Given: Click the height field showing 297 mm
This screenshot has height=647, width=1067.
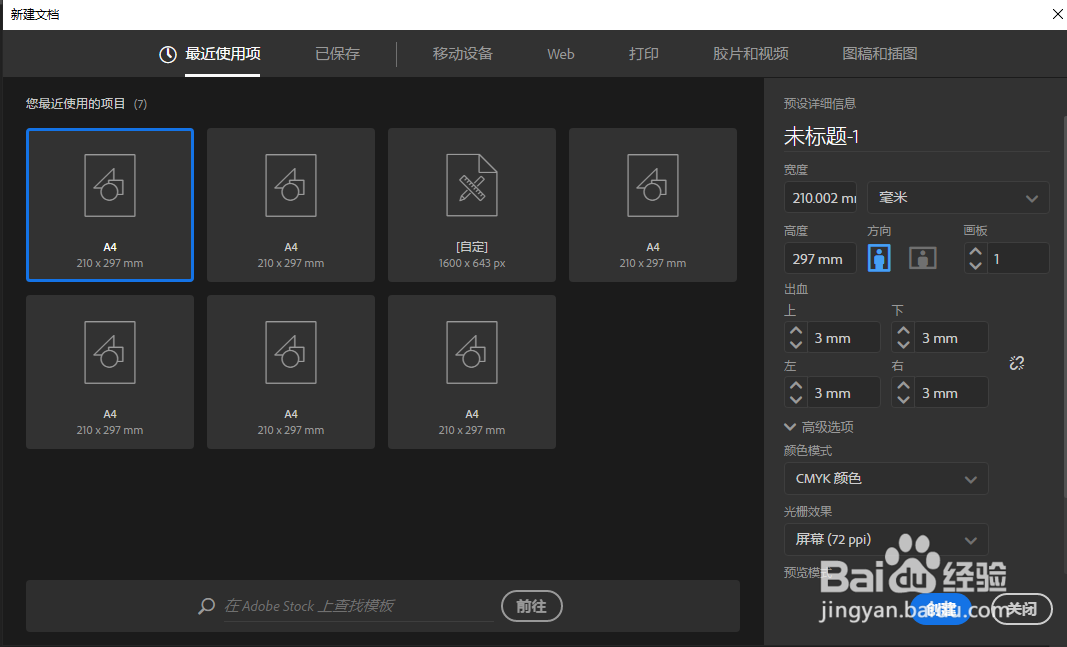Looking at the screenshot, I should pyautogui.click(x=820, y=259).
